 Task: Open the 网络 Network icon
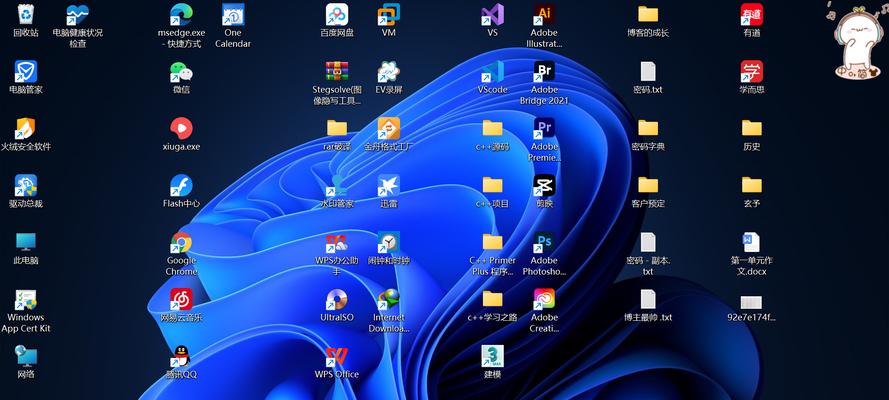(26, 356)
